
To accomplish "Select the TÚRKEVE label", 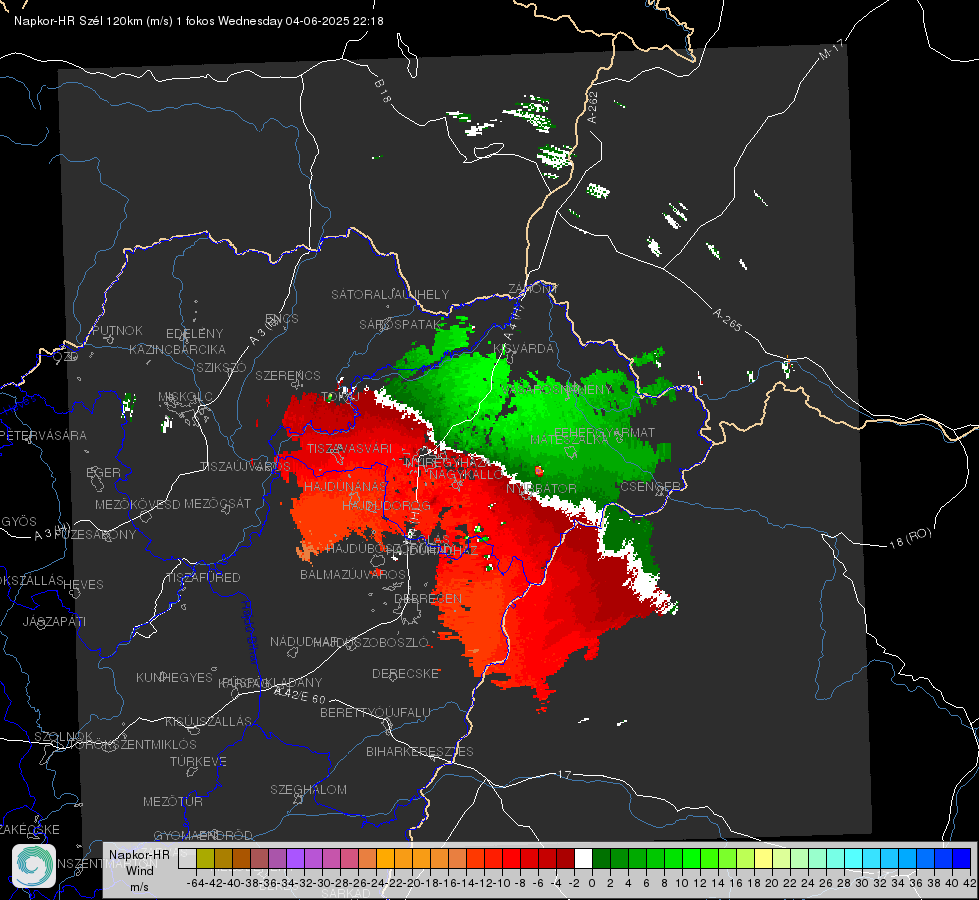I will (198, 761).
